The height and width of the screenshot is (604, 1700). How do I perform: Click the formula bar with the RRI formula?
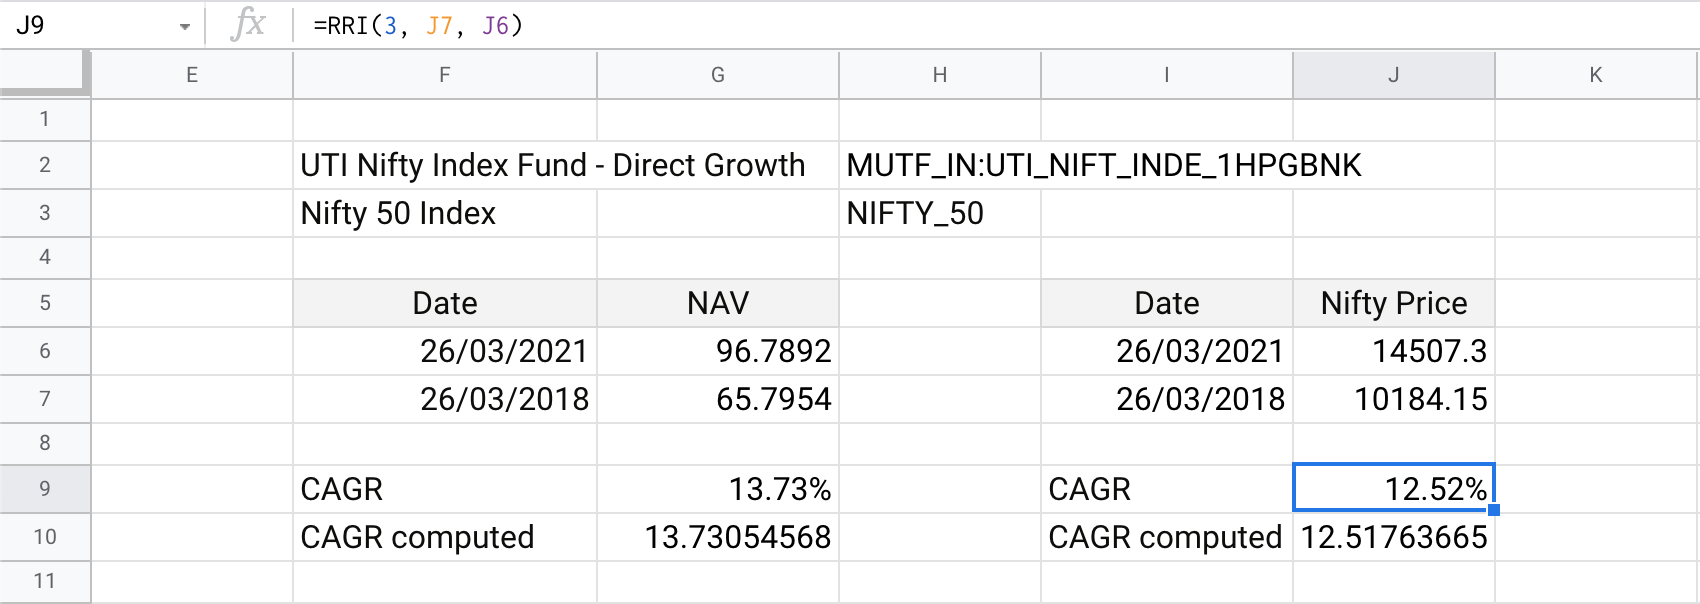[995, 25]
